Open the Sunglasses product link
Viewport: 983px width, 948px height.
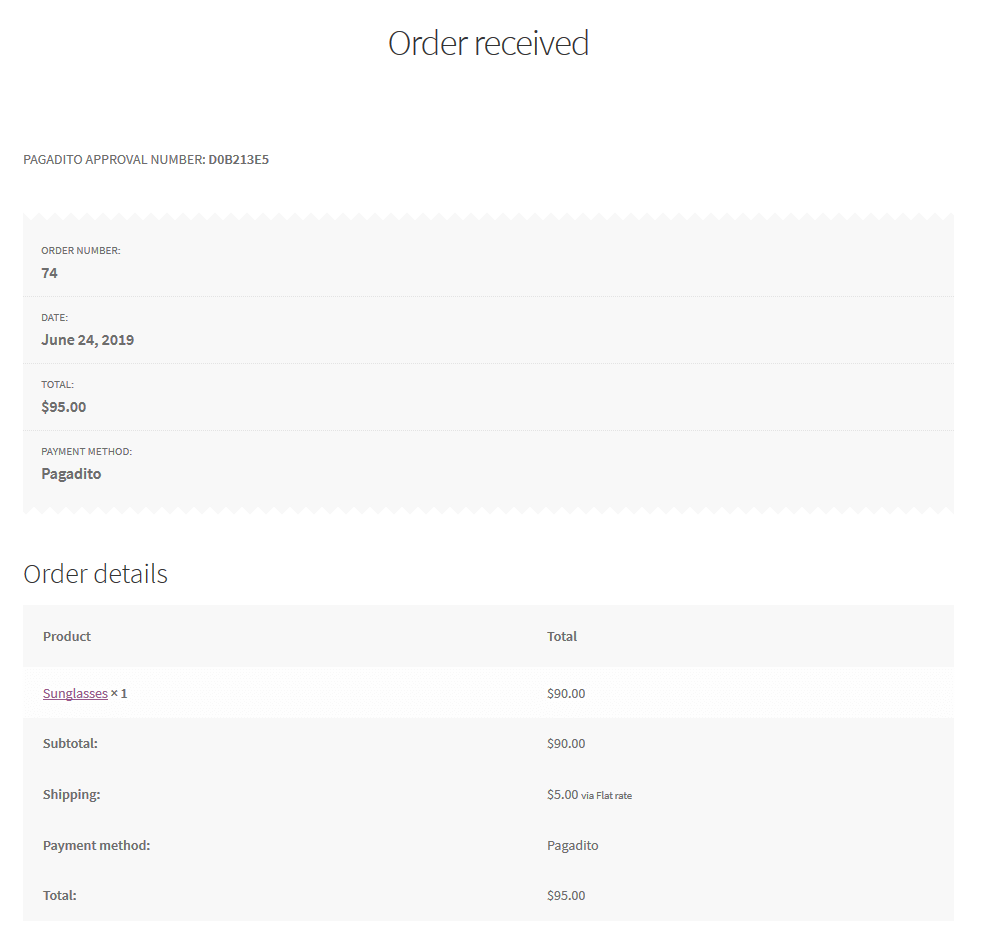pyautogui.click(x=75, y=693)
